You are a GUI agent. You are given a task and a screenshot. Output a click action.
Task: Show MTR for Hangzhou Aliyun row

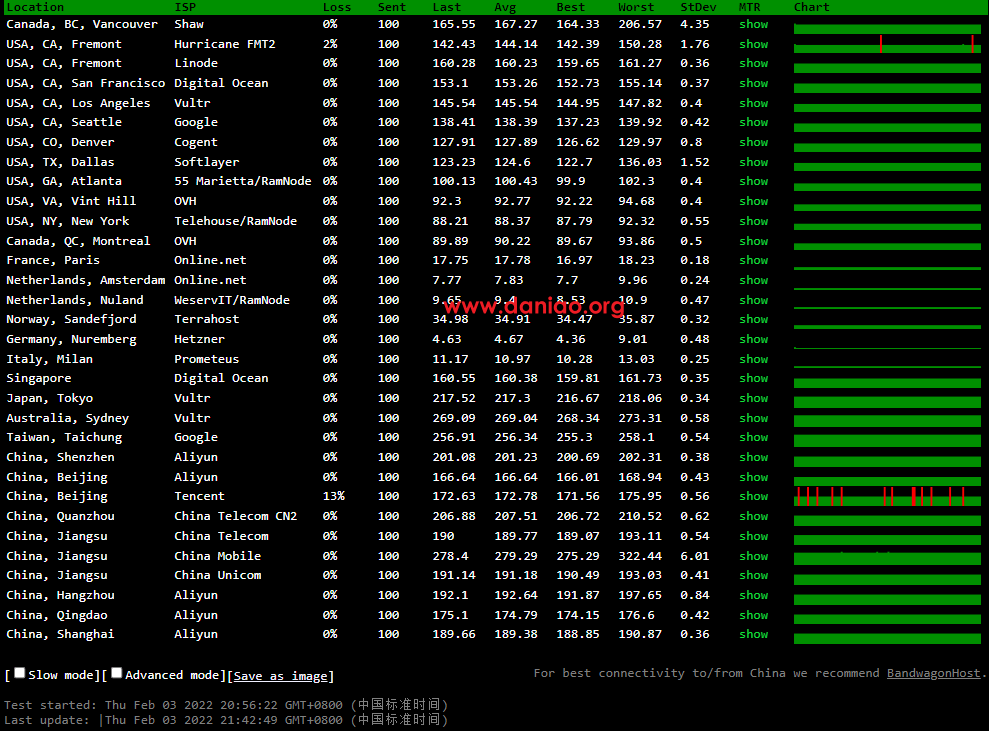tap(754, 595)
